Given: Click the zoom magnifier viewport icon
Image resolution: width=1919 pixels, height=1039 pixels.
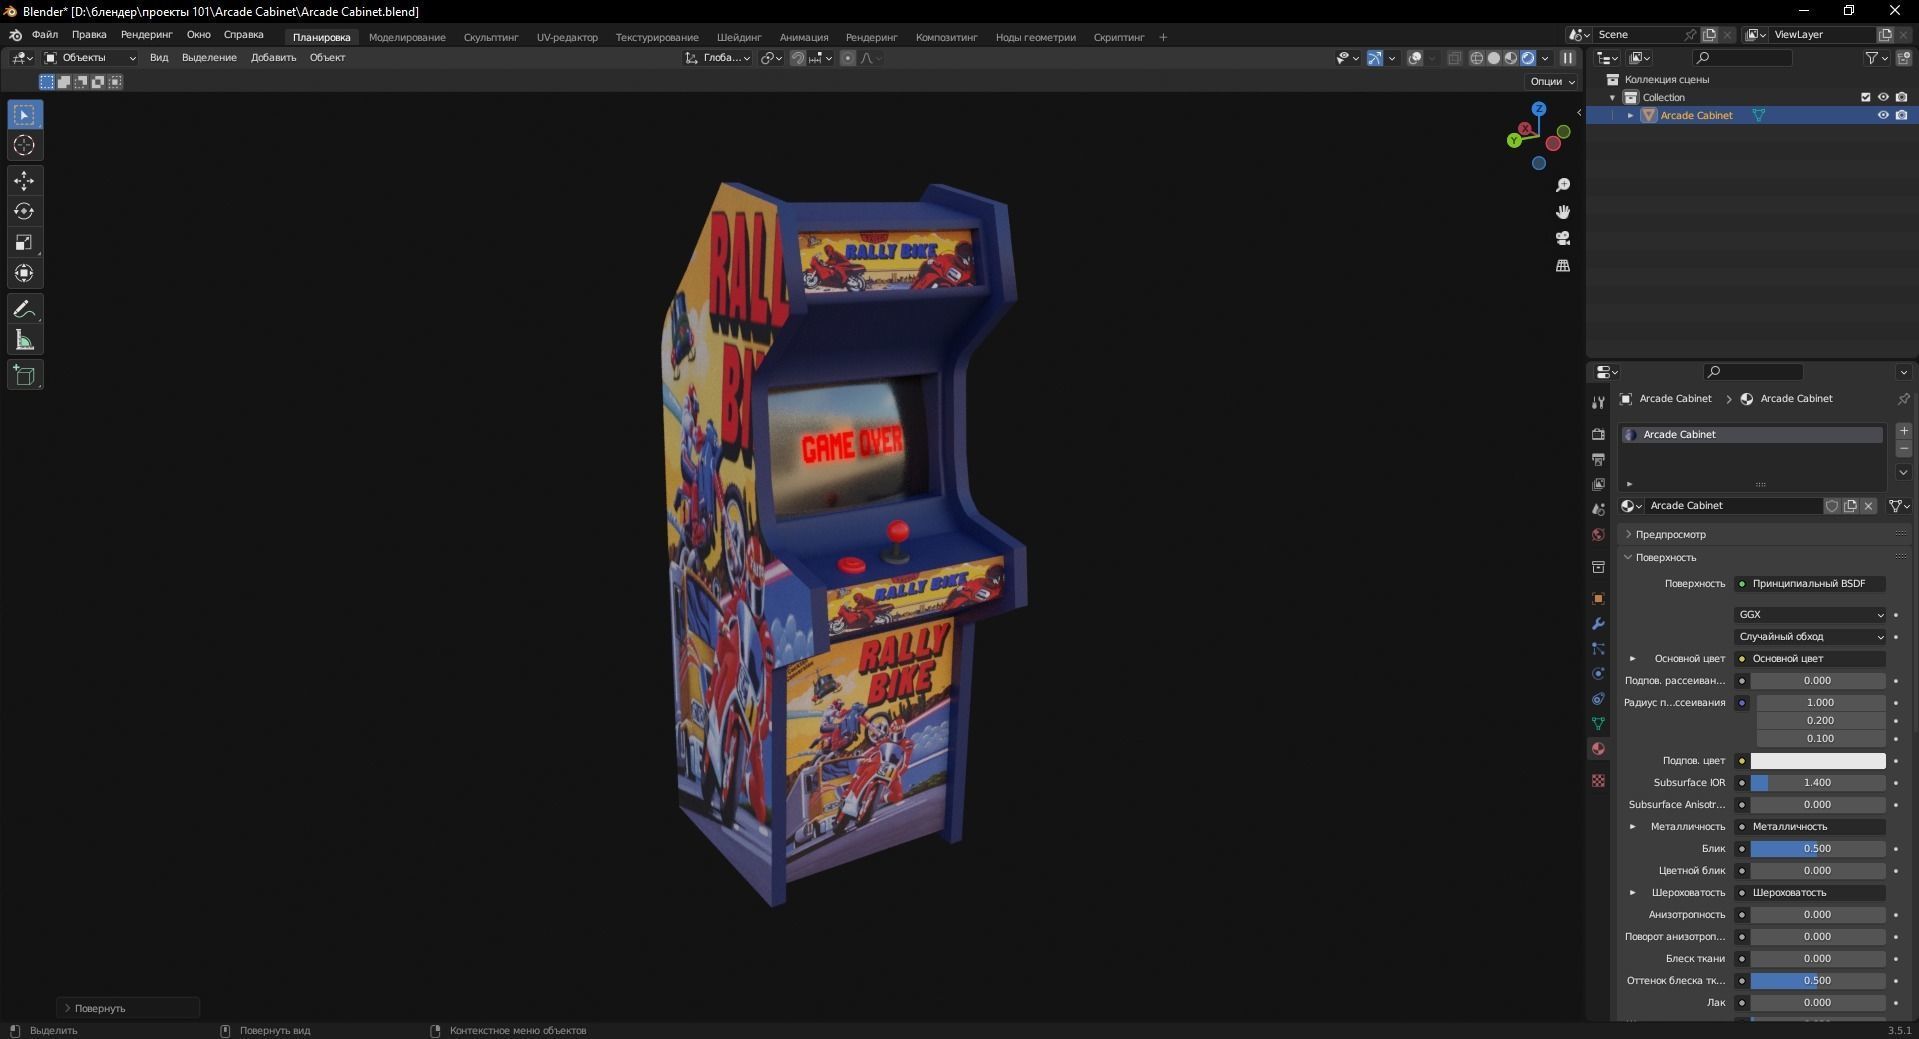Looking at the screenshot, I should [x=1563, y=186].
